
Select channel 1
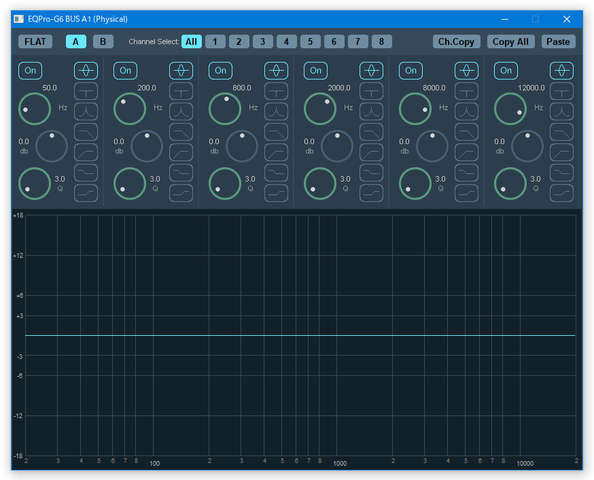(215, 42)
